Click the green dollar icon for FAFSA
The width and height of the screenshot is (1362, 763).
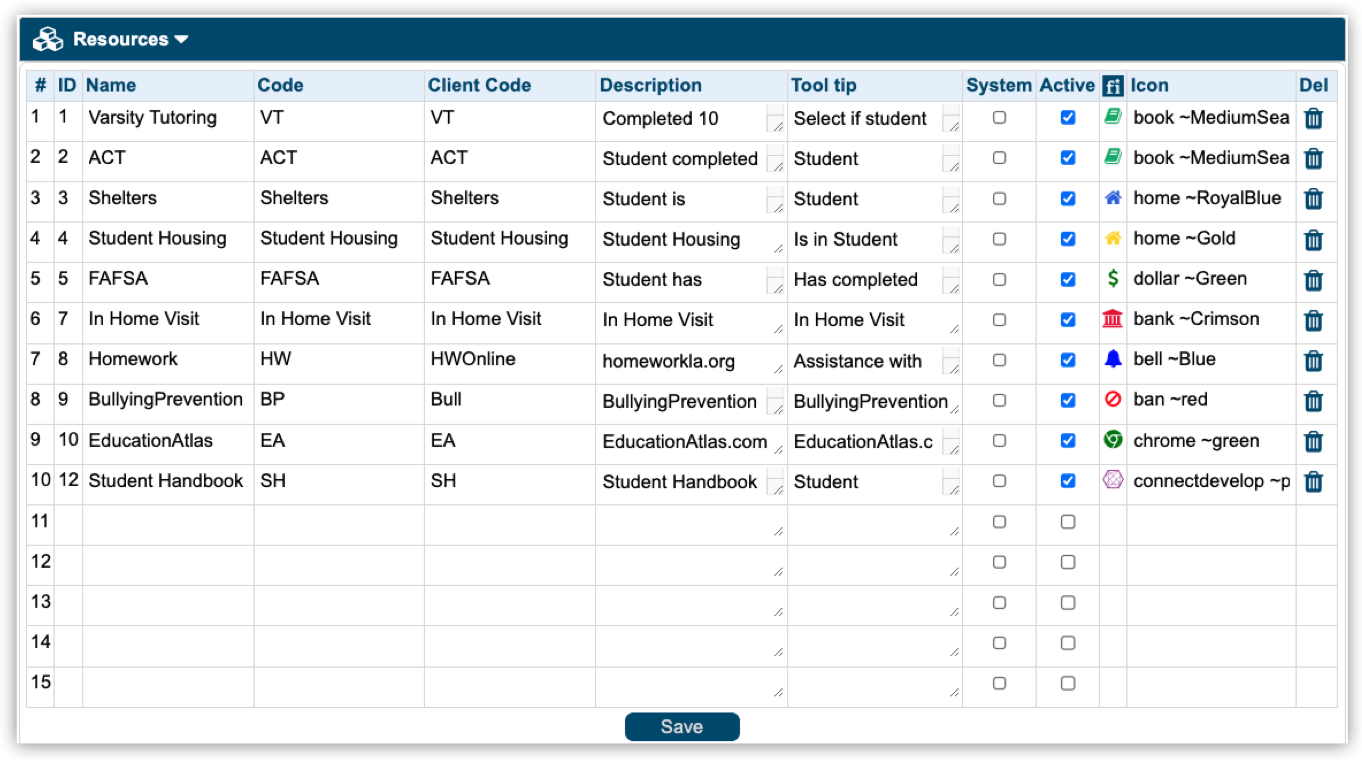(x=1112, y=279)
